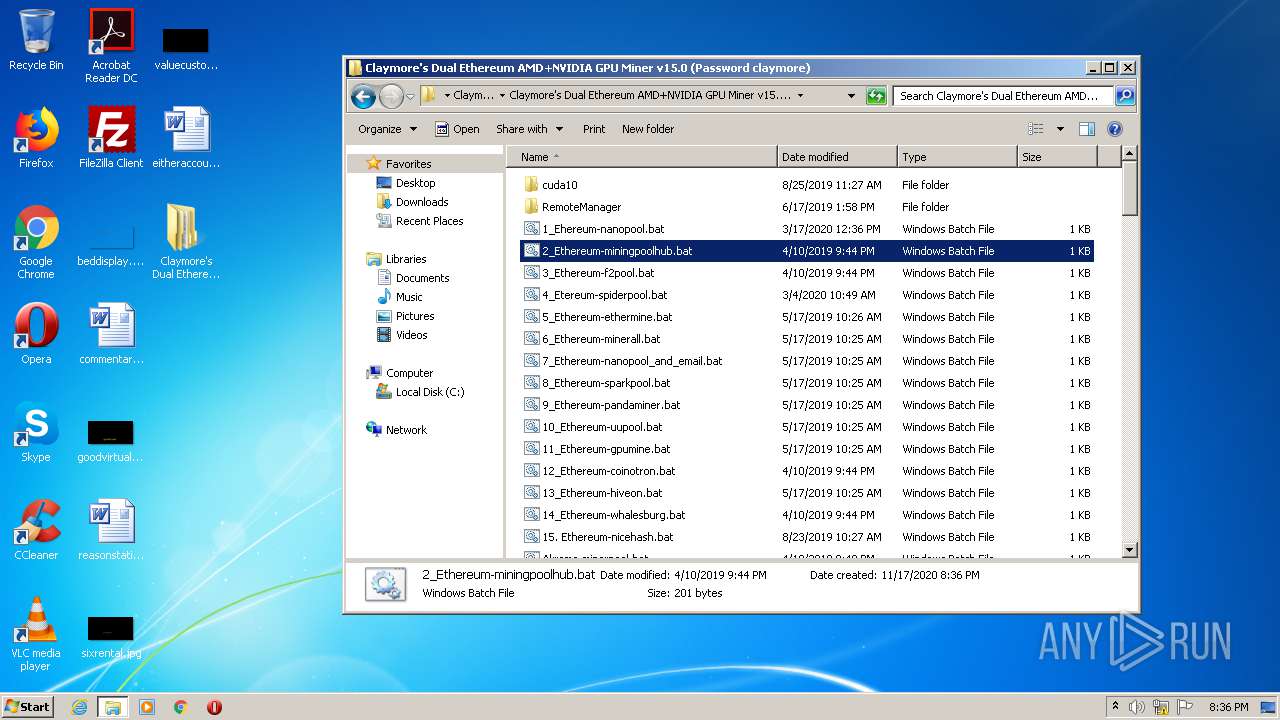Open FileZilla Client desktop shortcut

[x=111, y=138]
